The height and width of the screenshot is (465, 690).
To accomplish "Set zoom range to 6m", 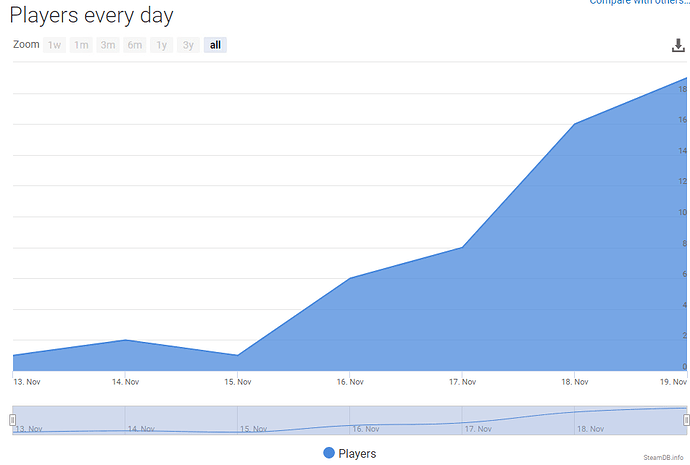I will point(135,45).
